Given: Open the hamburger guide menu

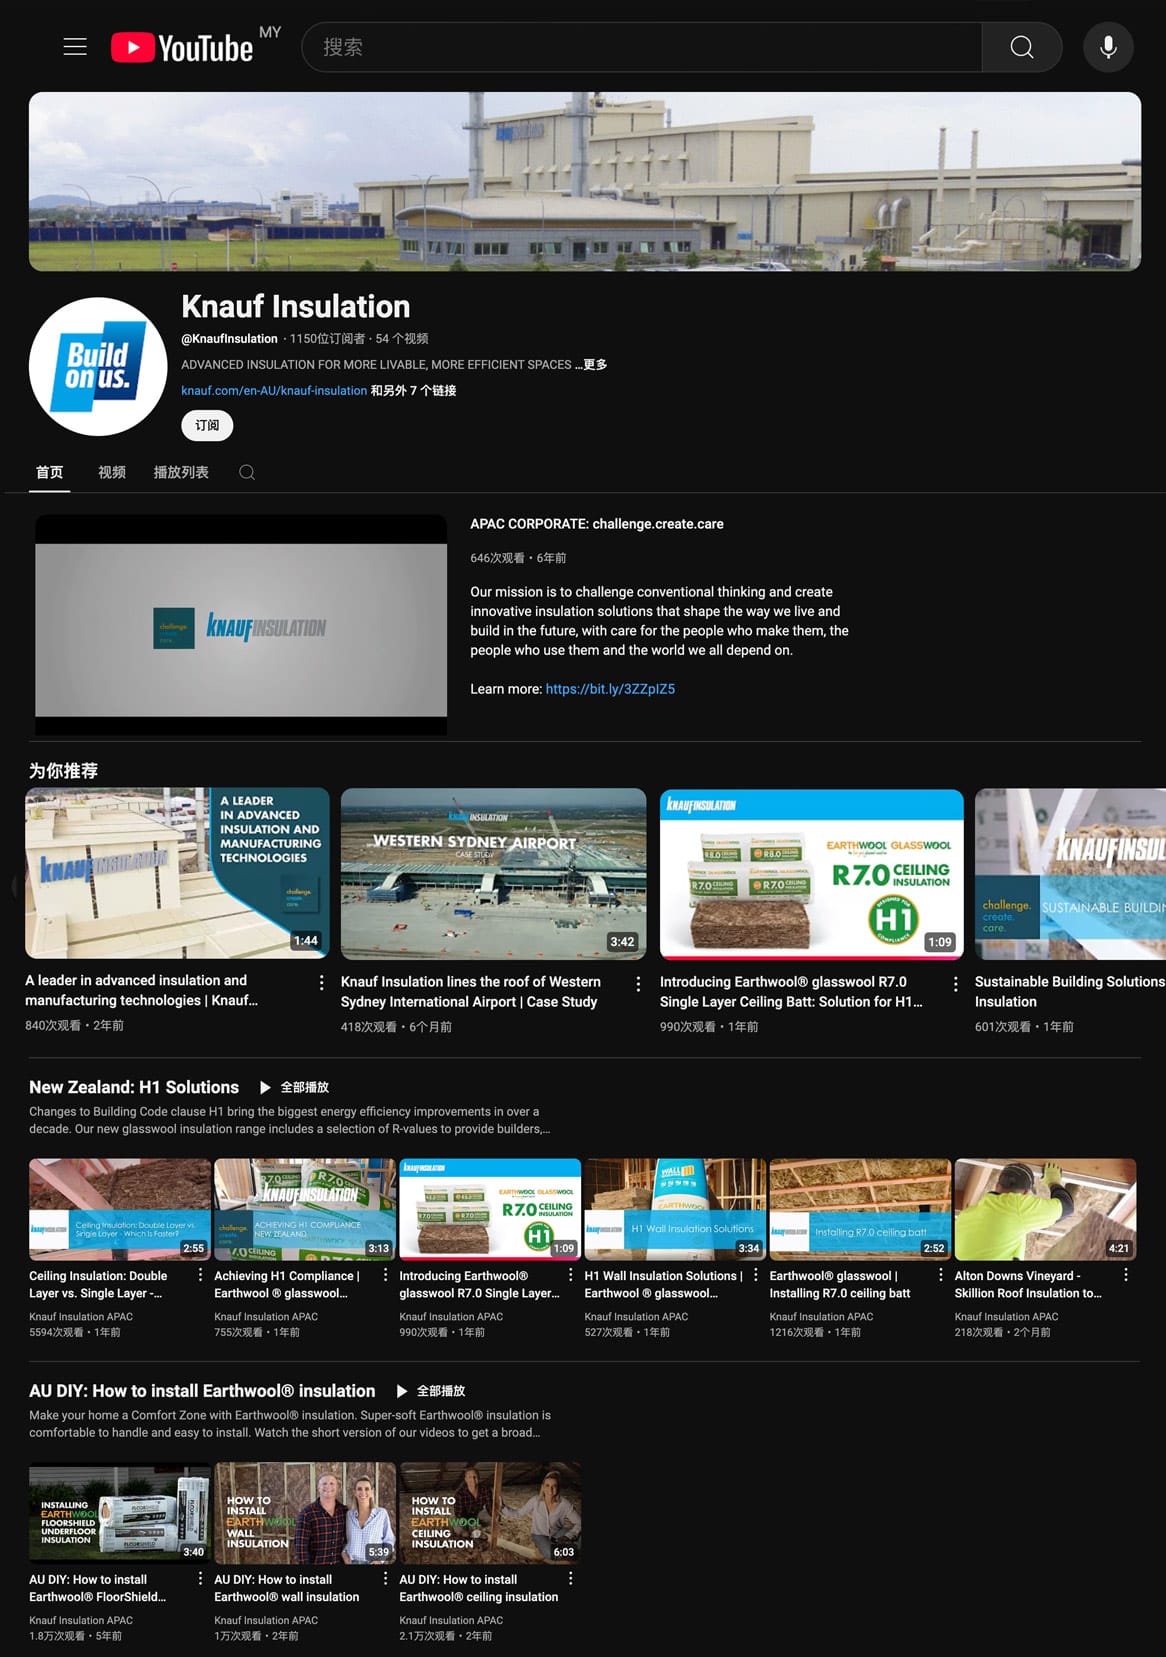Looking at the screenshot, I should coord(75,47).
